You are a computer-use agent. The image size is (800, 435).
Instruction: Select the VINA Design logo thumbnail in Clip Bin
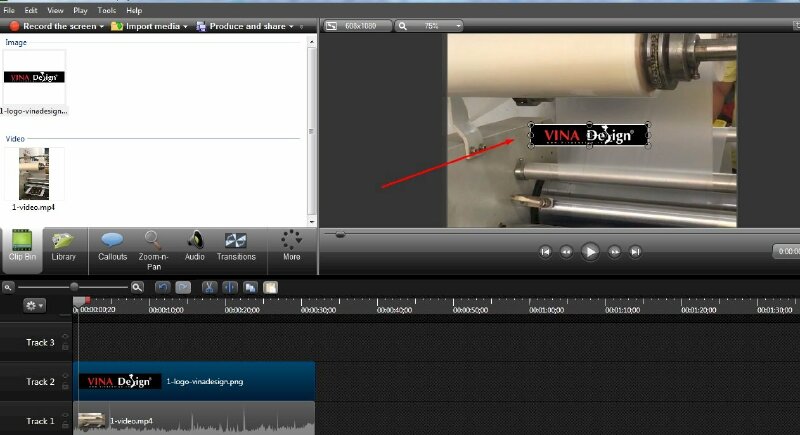point(34,77)
